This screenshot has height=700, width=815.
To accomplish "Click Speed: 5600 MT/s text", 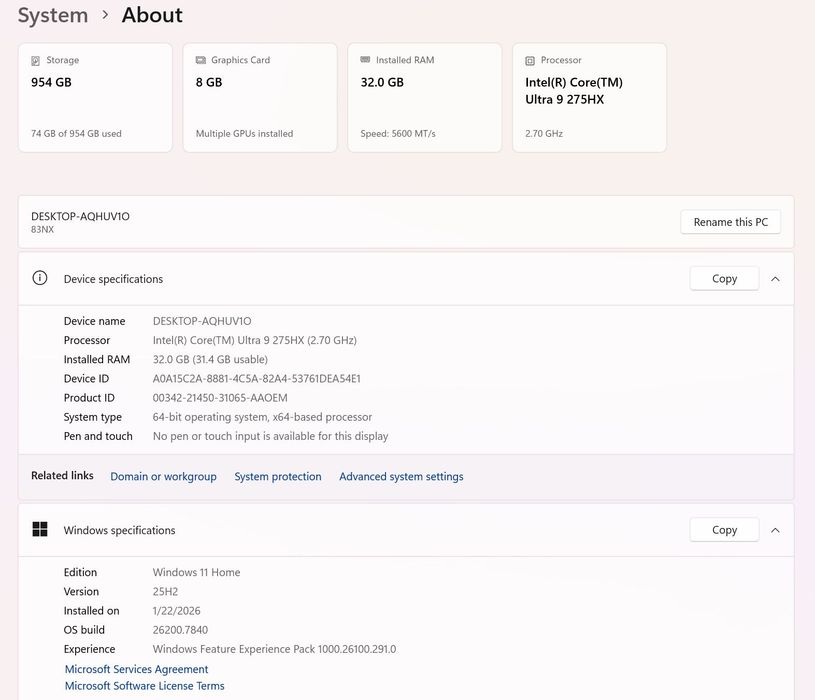I will tap(398, 134).
